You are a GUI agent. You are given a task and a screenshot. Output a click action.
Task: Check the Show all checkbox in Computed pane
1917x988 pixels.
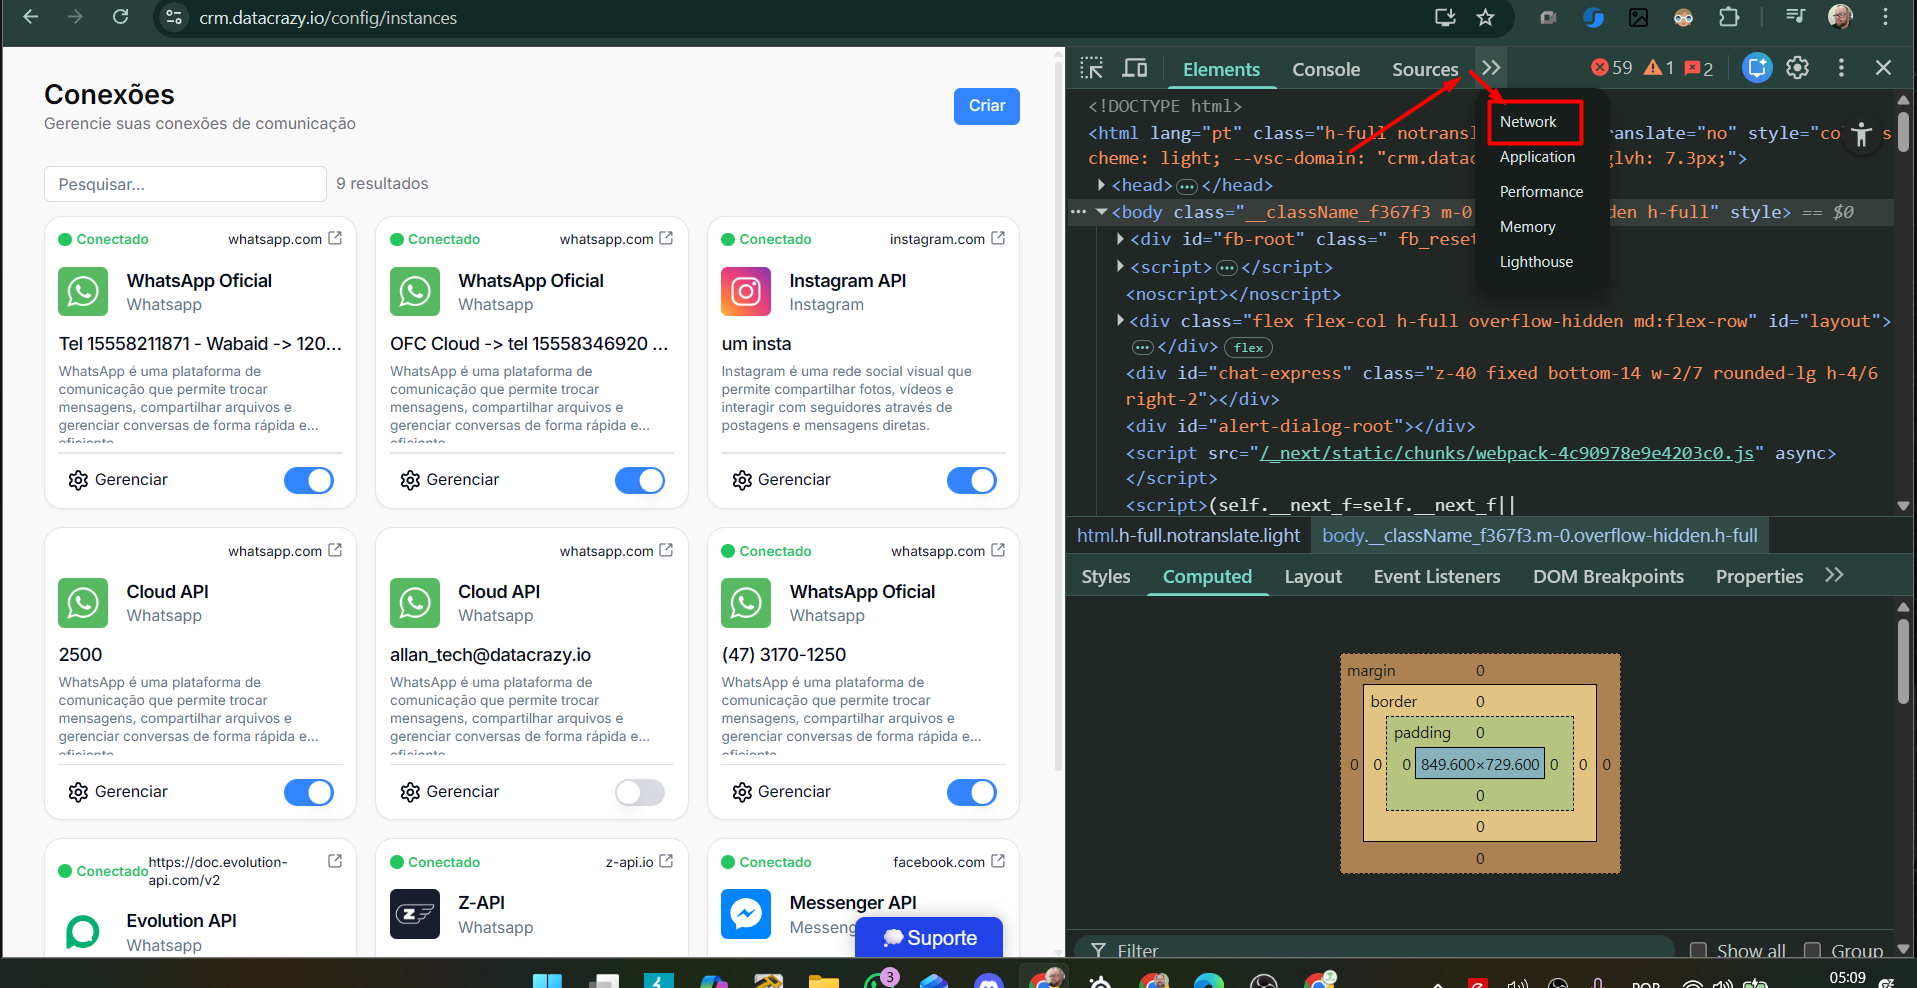click(1698, 950)
